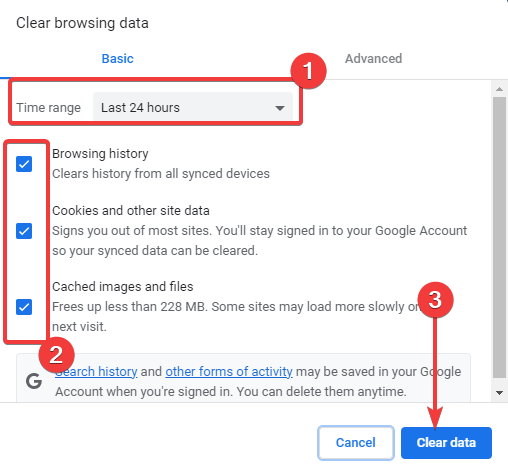Click the Cancel button
The width and height of the screenshot is (508, 472).
[356, 443]
